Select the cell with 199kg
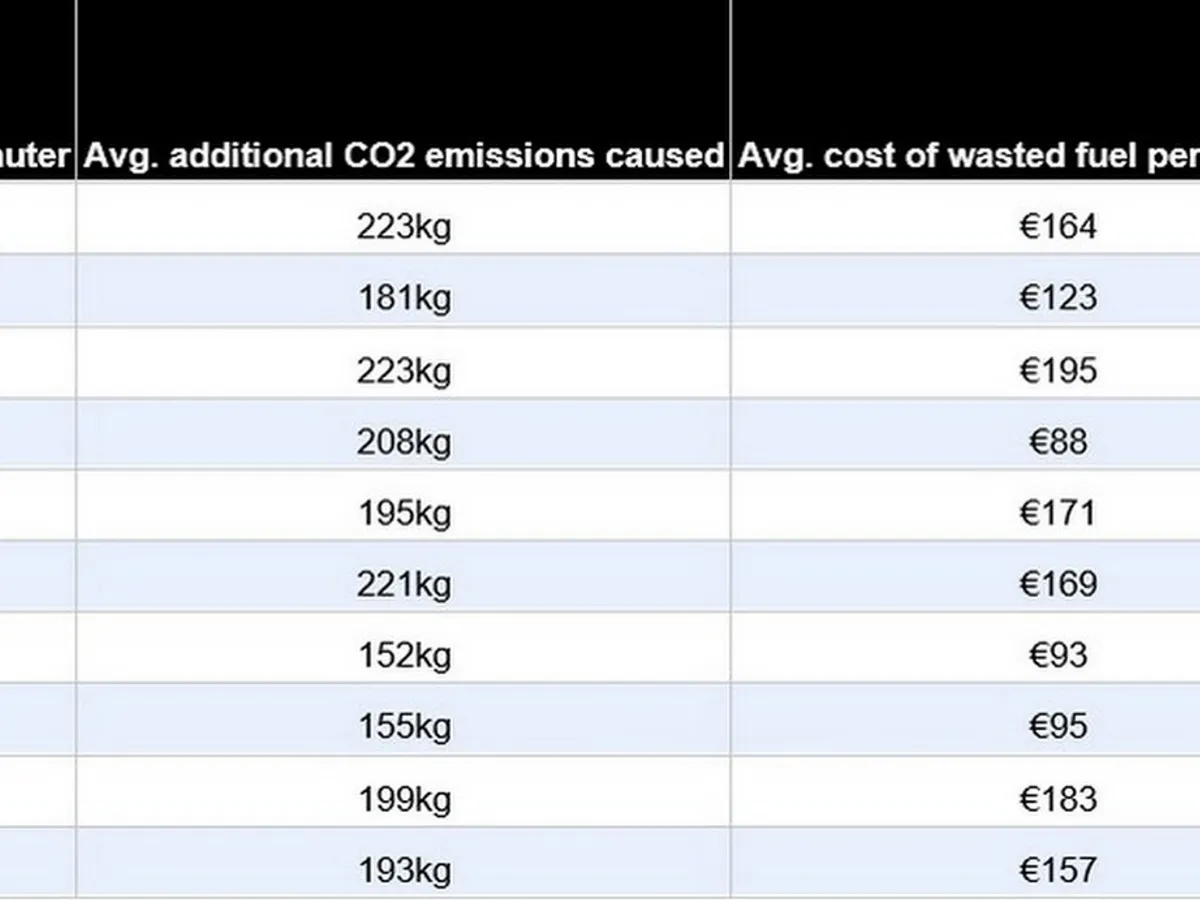Viewport: 1200px width, 900px height. point(404,798)
